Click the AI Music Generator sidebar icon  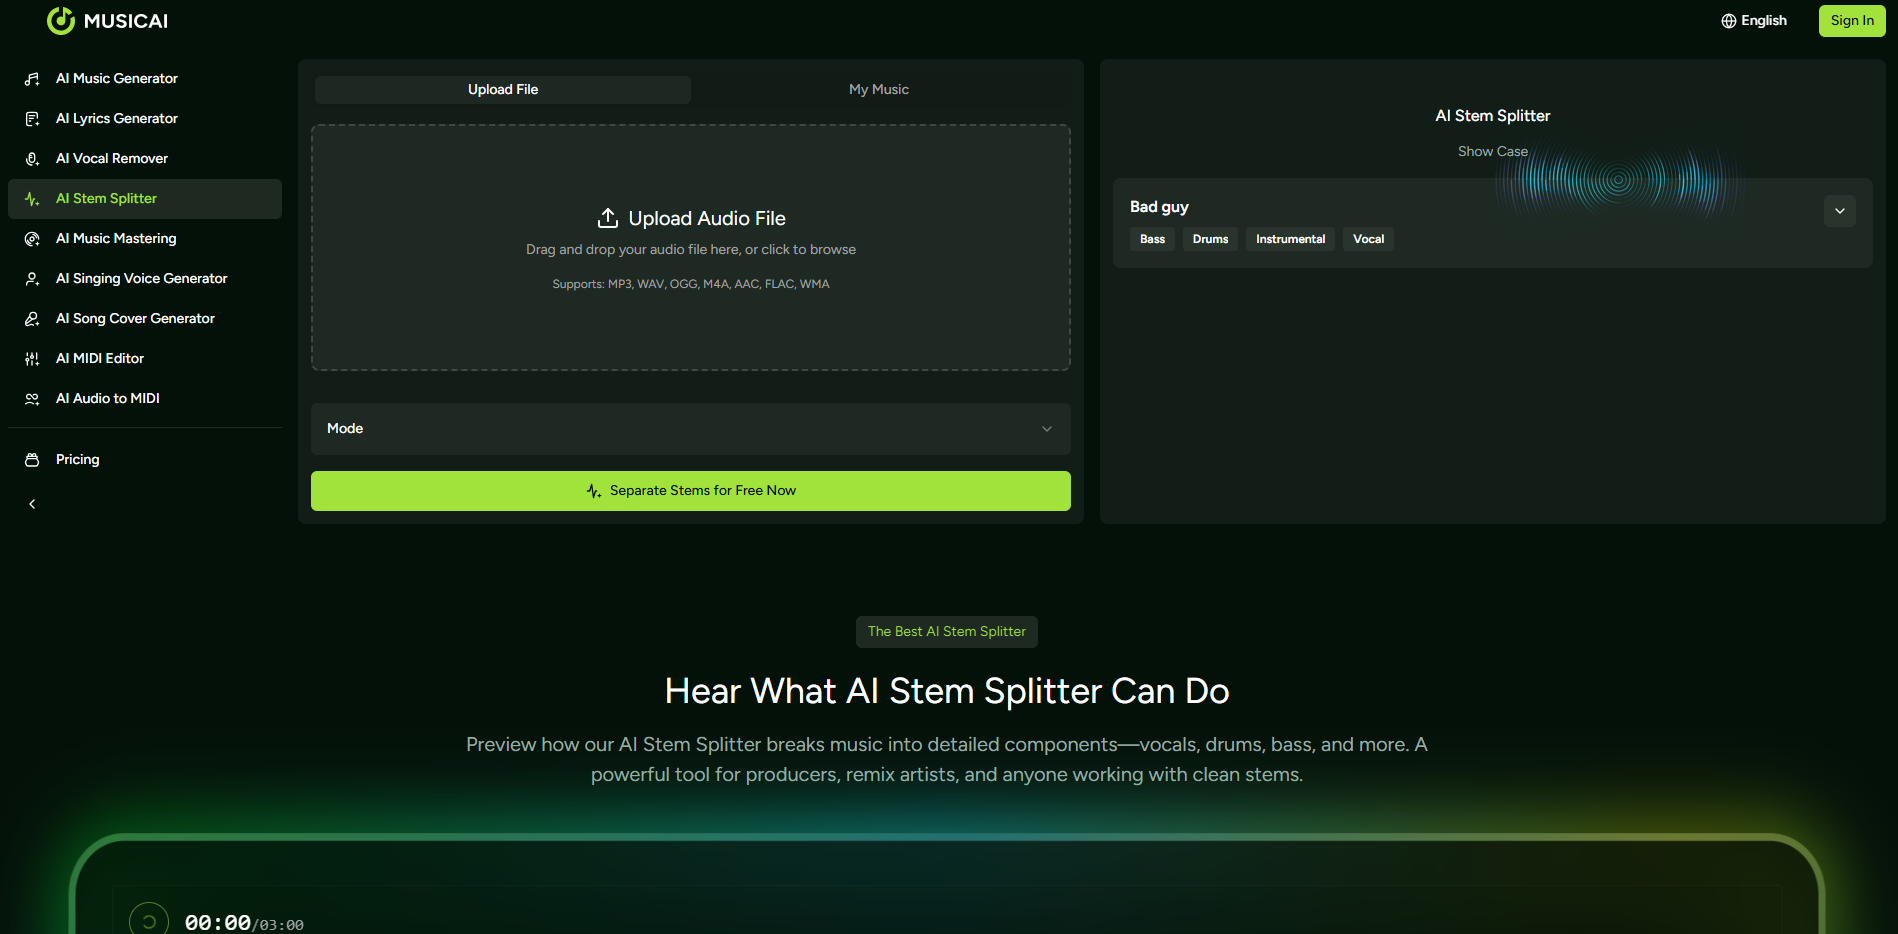(x=32, y=79)
